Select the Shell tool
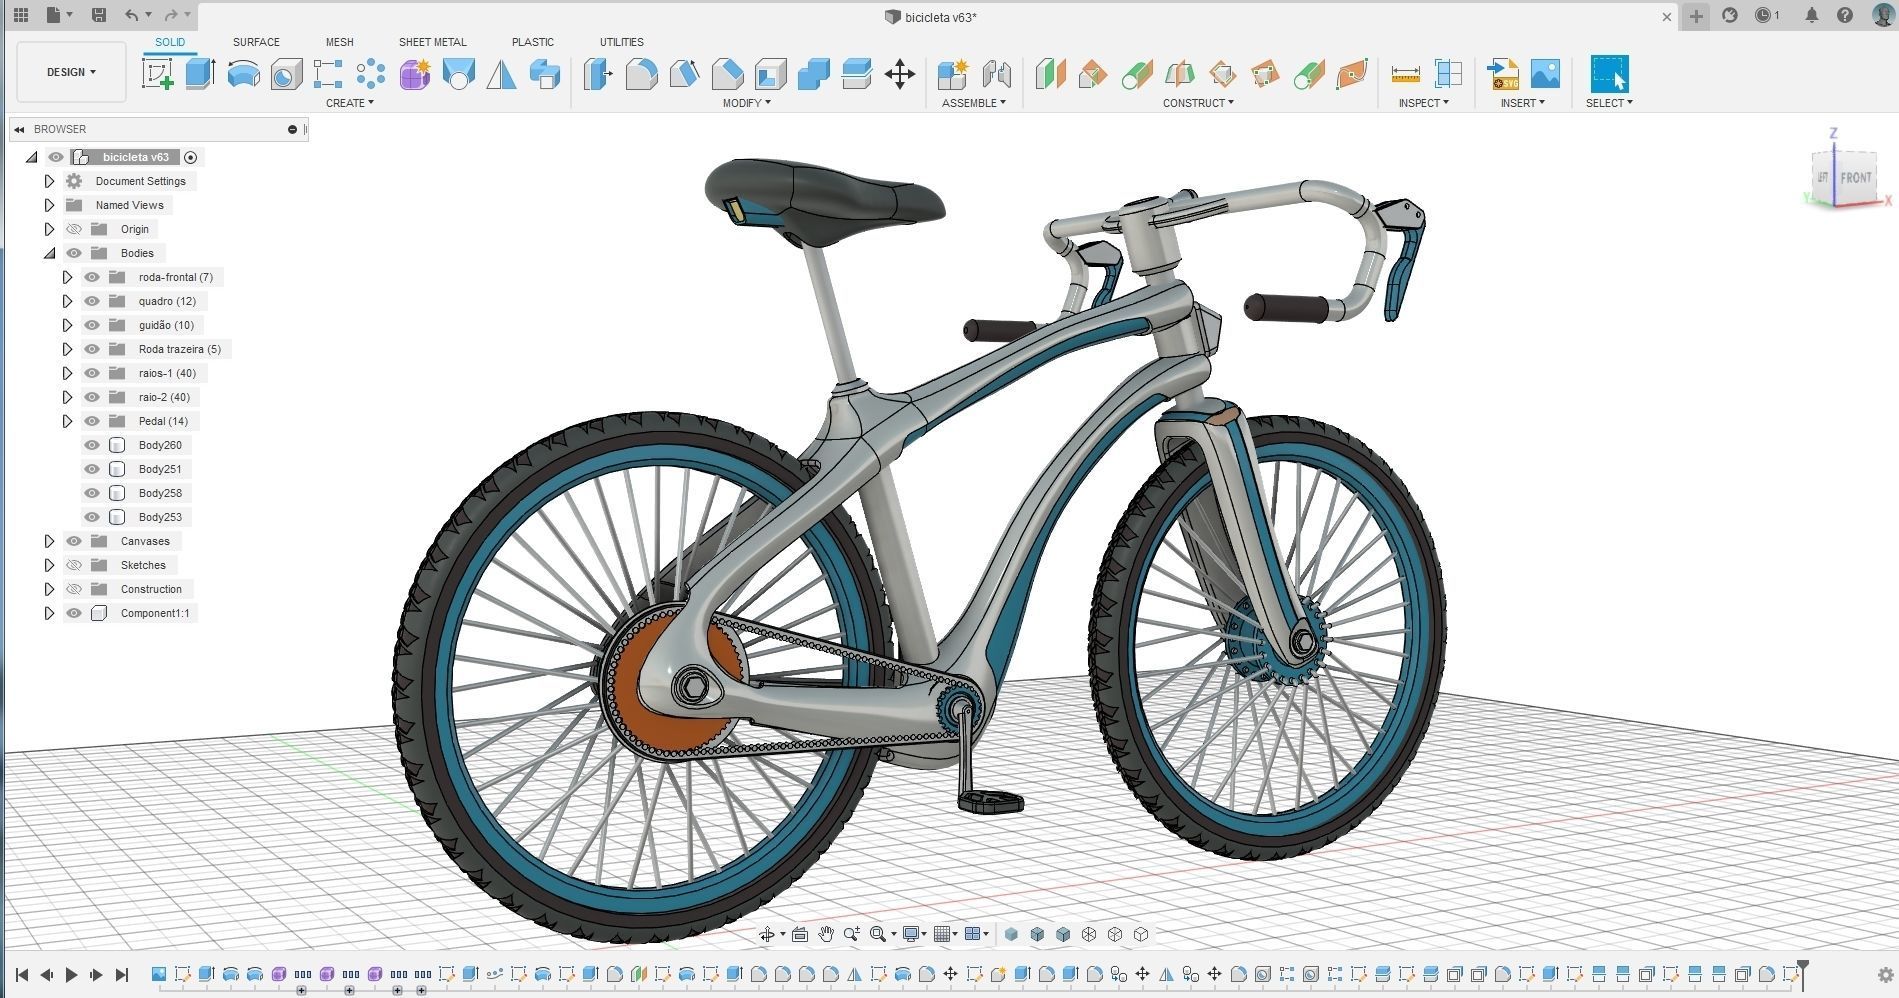This screenshot has width=1899, height=998. pyautogui.click(x=770, y=74)
